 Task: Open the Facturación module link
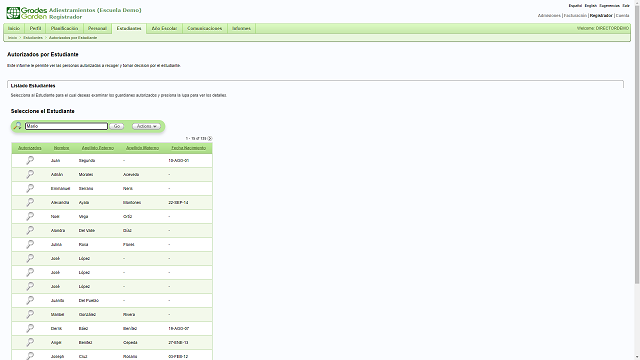(x=575, y=16)
